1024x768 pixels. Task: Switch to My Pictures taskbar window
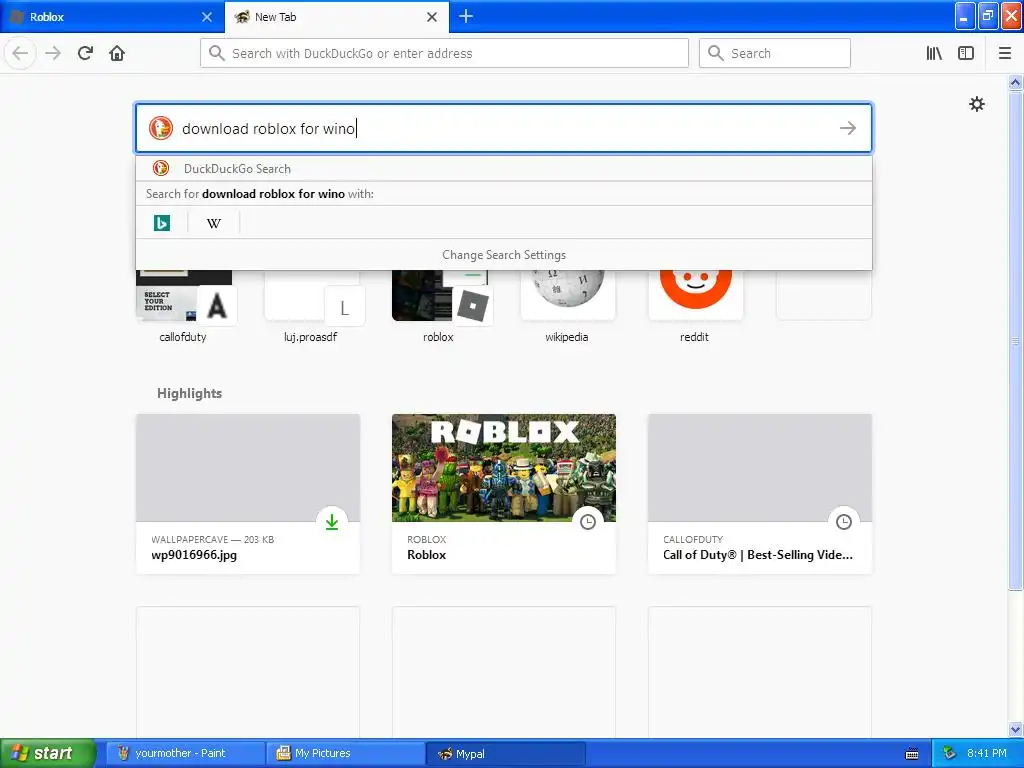[x=345, y=753]
